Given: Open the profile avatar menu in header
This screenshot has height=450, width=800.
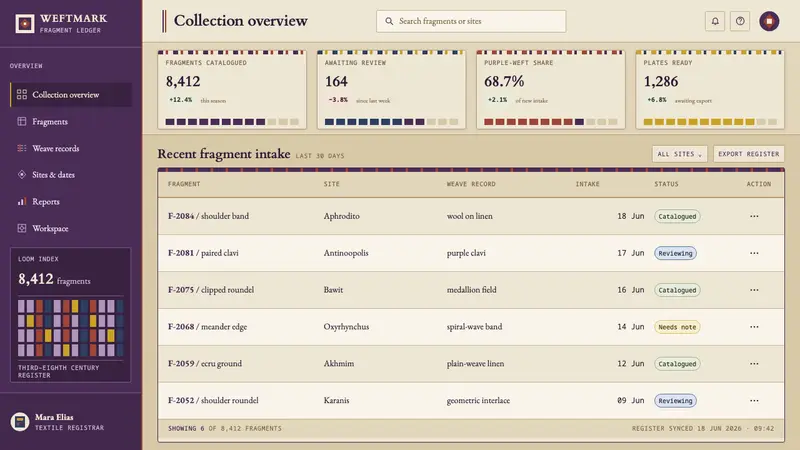Looking at the screenshot, I should tap(769, 21).
